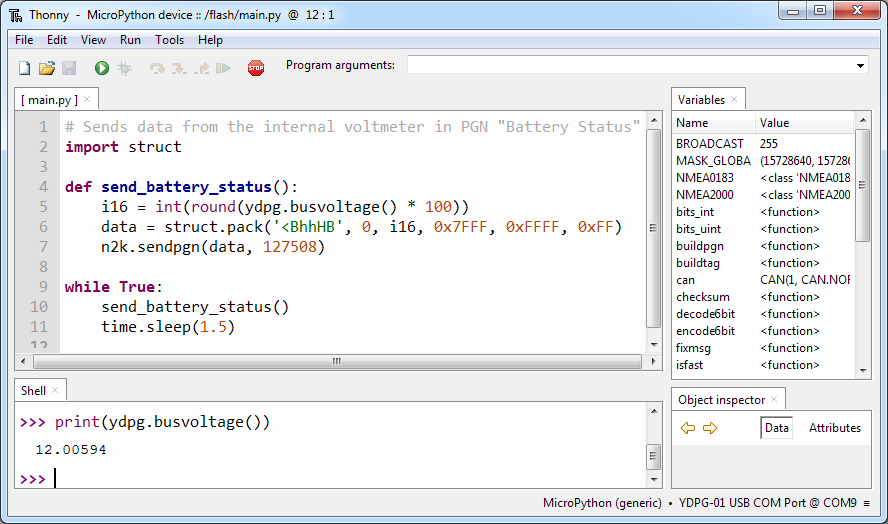Expand the Program arguments dropdown arrow
Image resolution: width=888 pixels, height=524 pixels.
860,66
